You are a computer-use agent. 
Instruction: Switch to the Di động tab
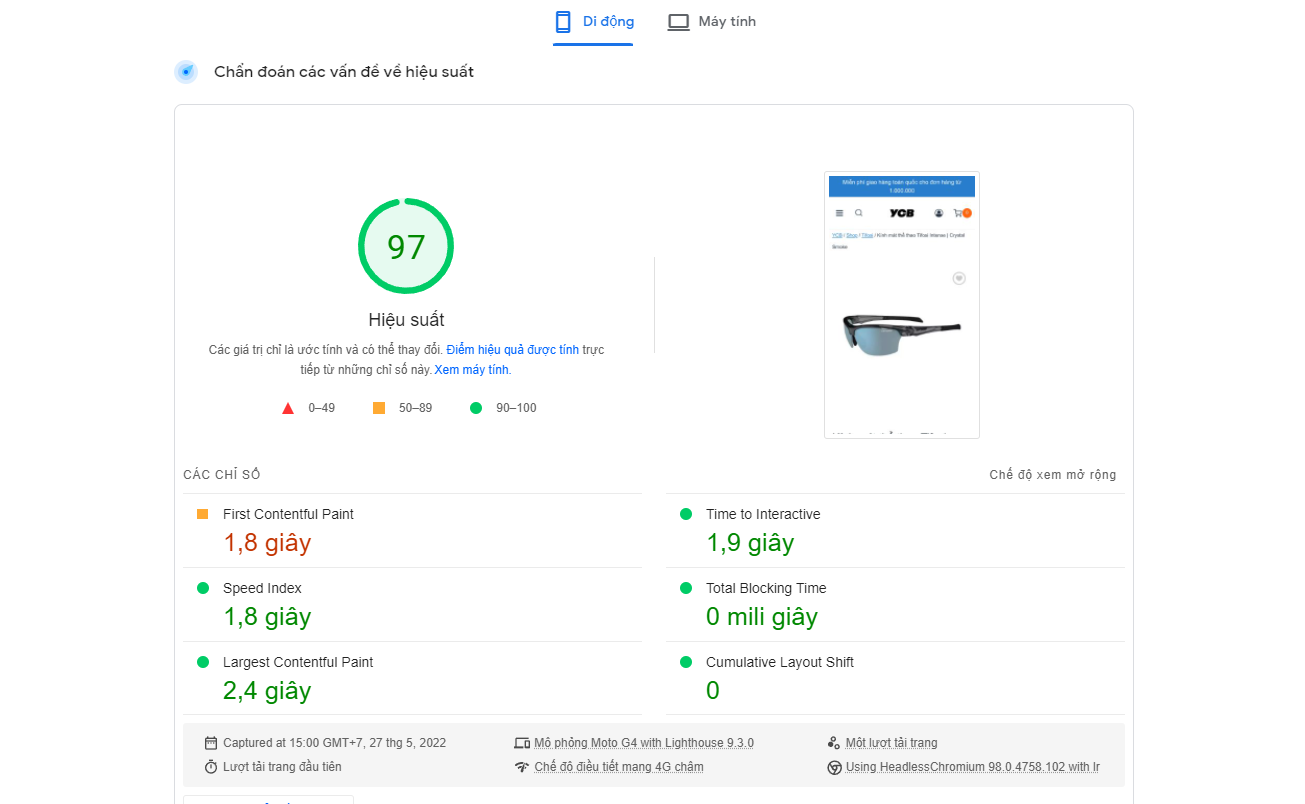coord(594,22)
